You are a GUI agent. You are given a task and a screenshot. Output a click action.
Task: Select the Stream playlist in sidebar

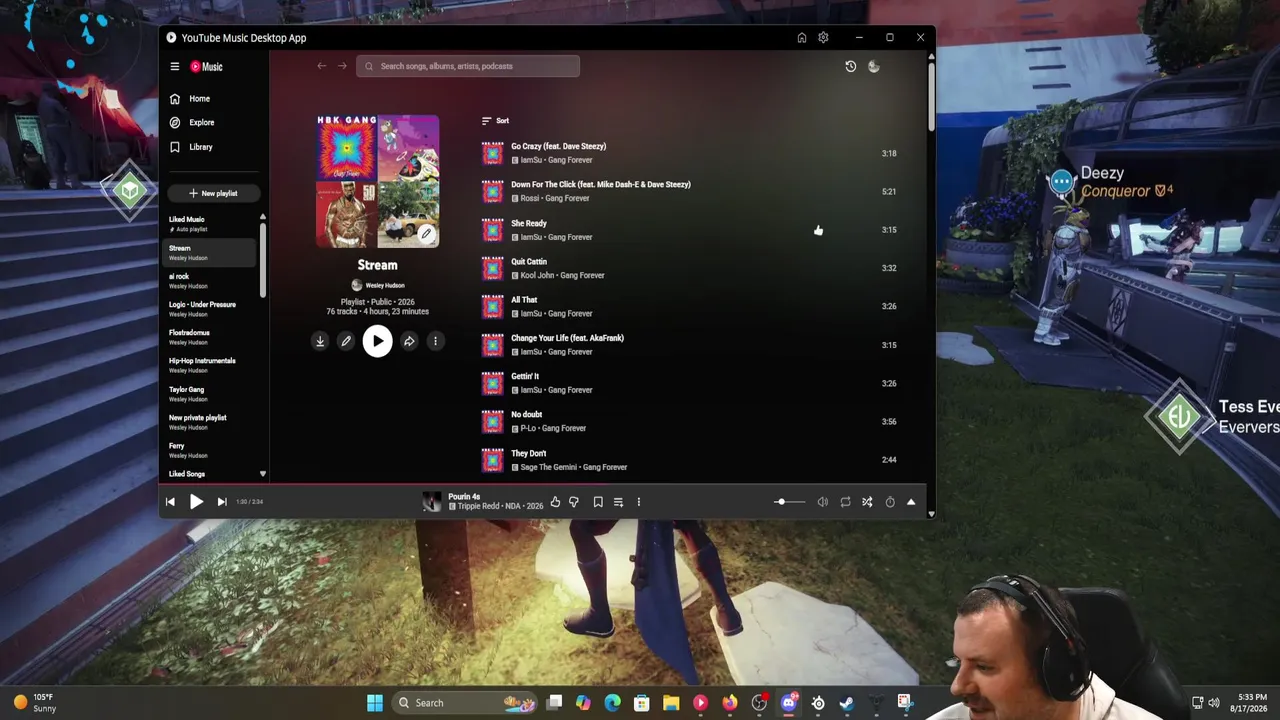tap(210, 253)
